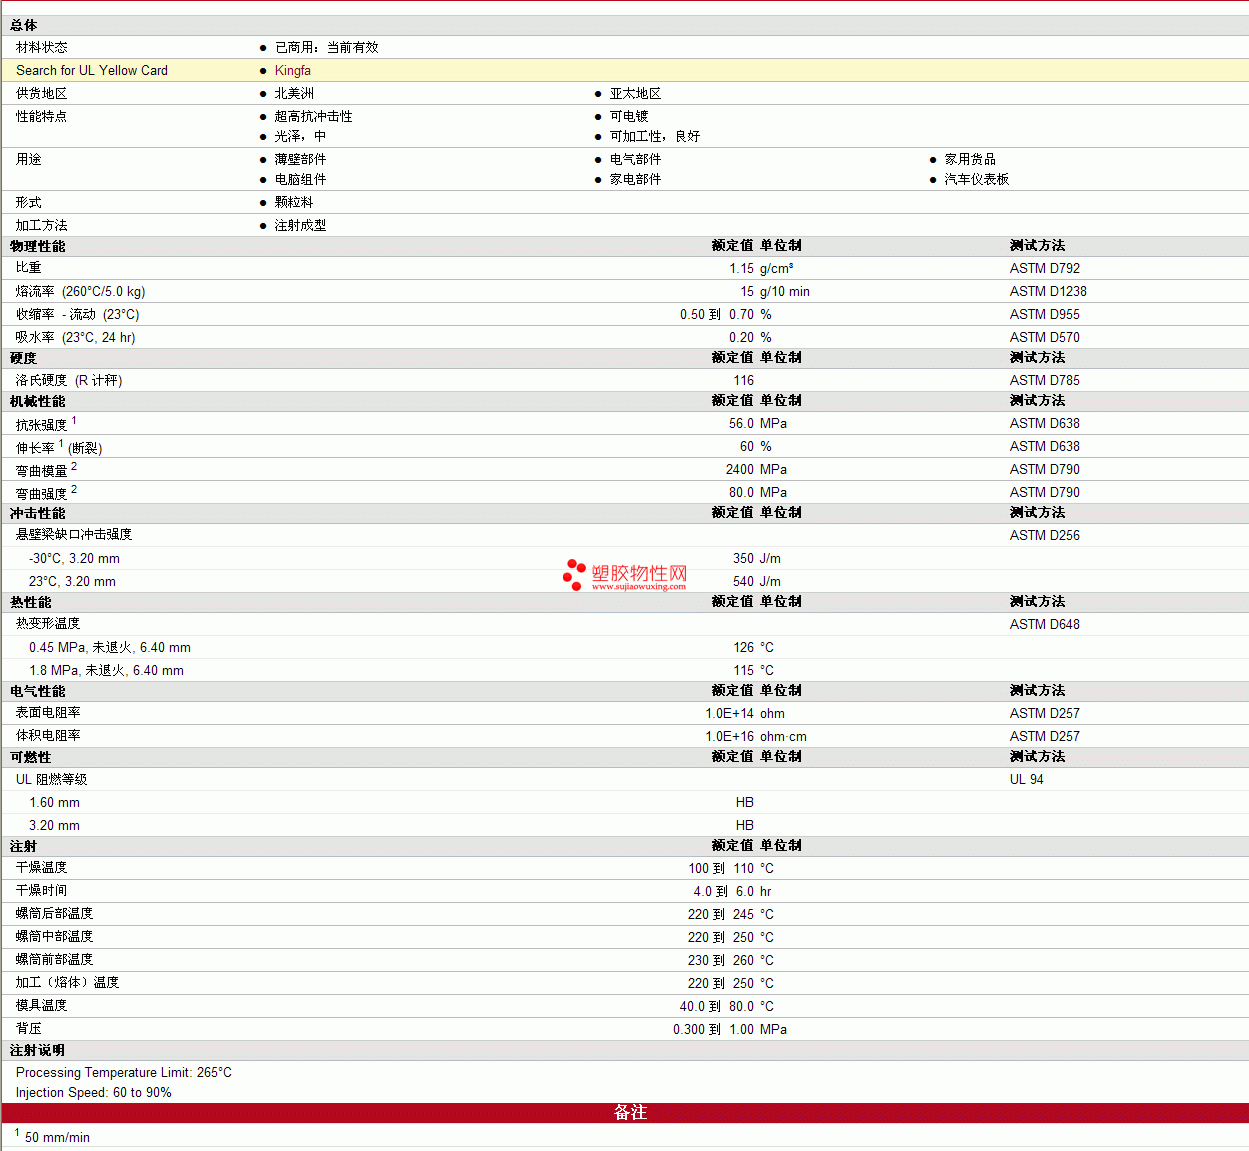This screenshot has width=1249, height=1151.
Task: Click the '表面电阻率' row label
Action: pos(48,713)
